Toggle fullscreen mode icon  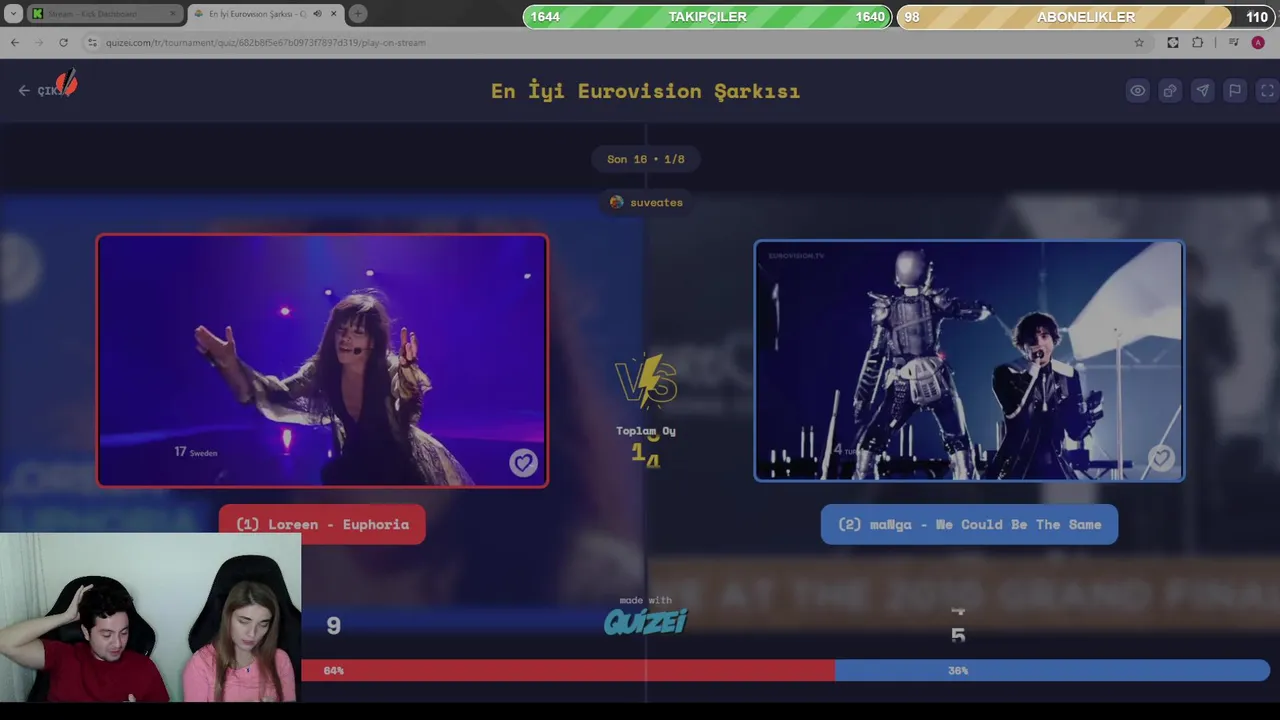[1267, 91]
